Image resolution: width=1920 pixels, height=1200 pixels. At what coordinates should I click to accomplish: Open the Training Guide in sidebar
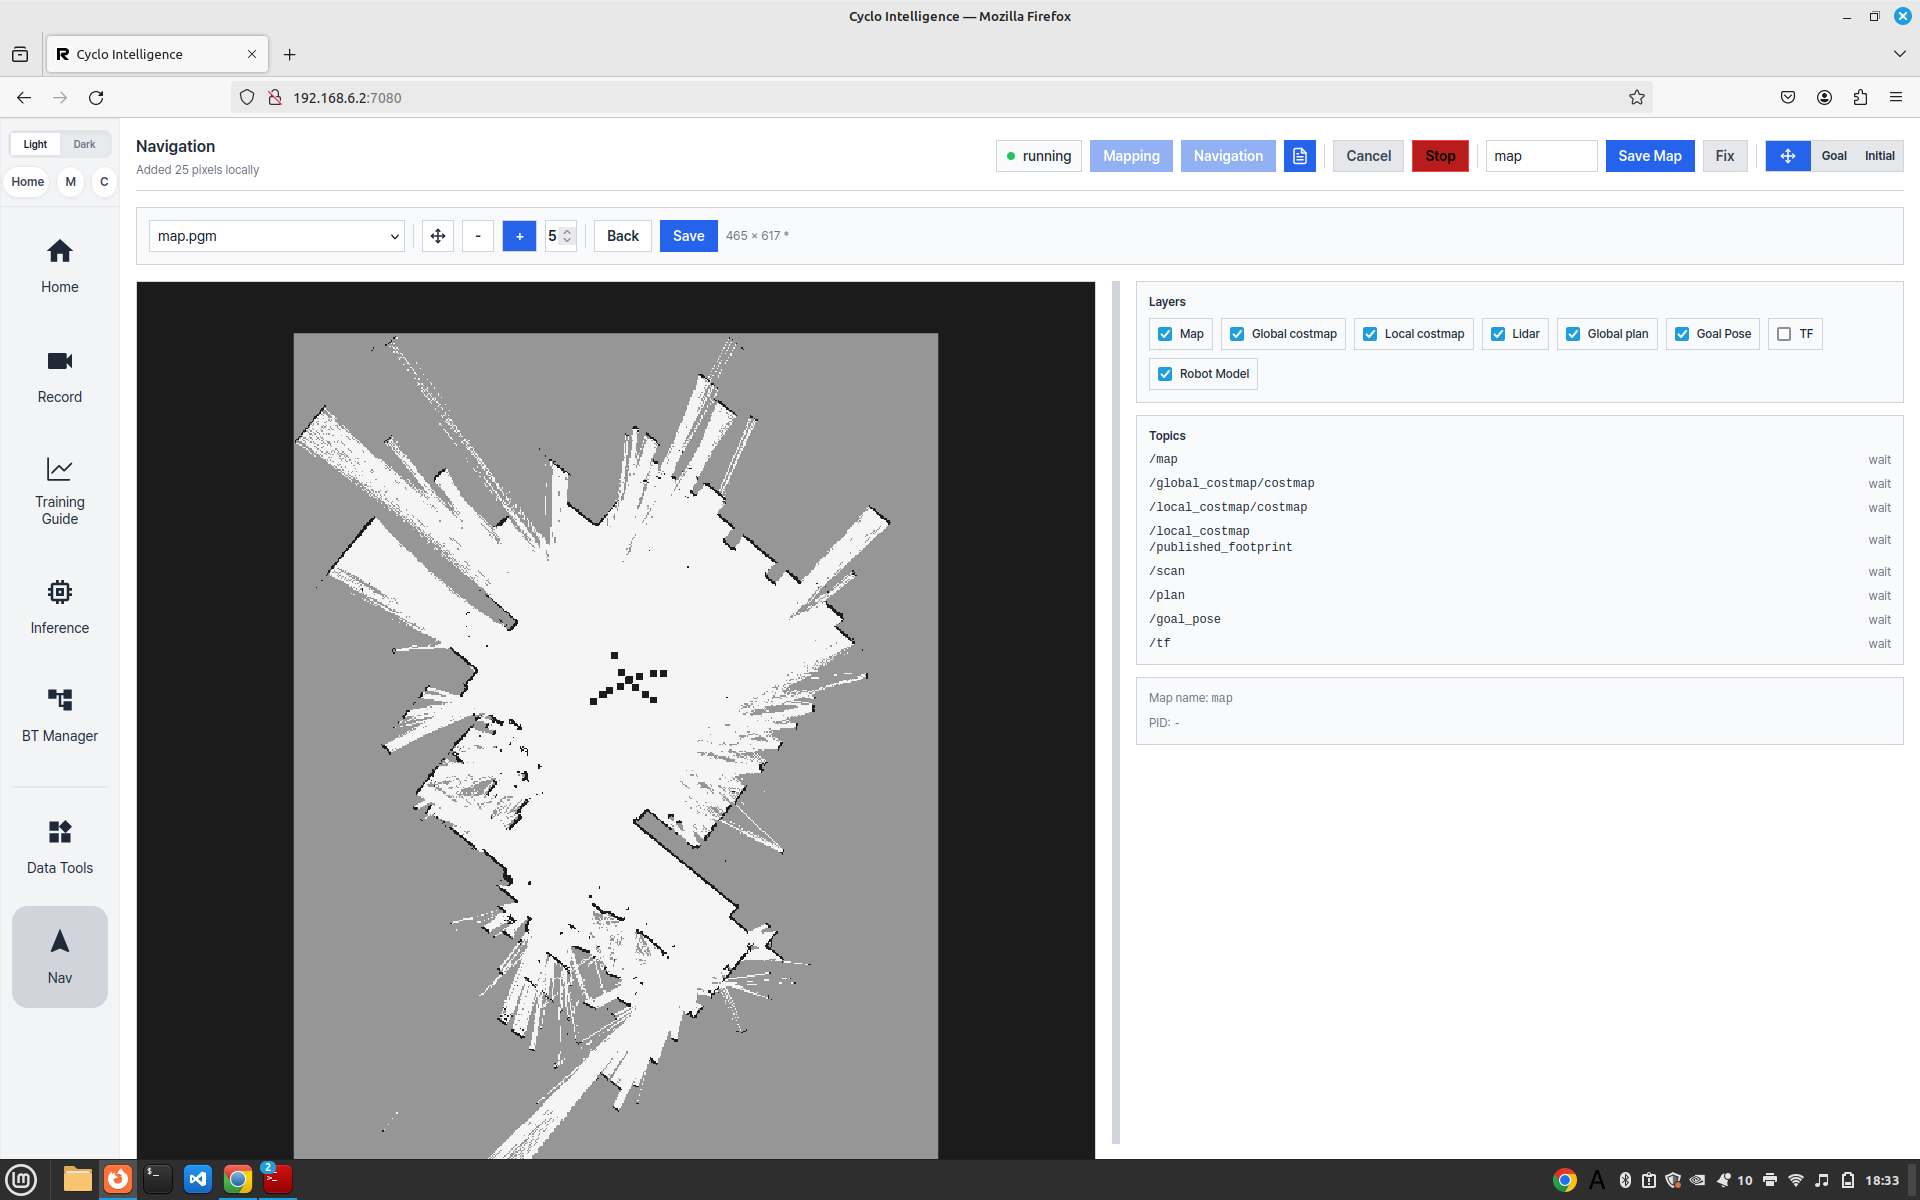60,491
